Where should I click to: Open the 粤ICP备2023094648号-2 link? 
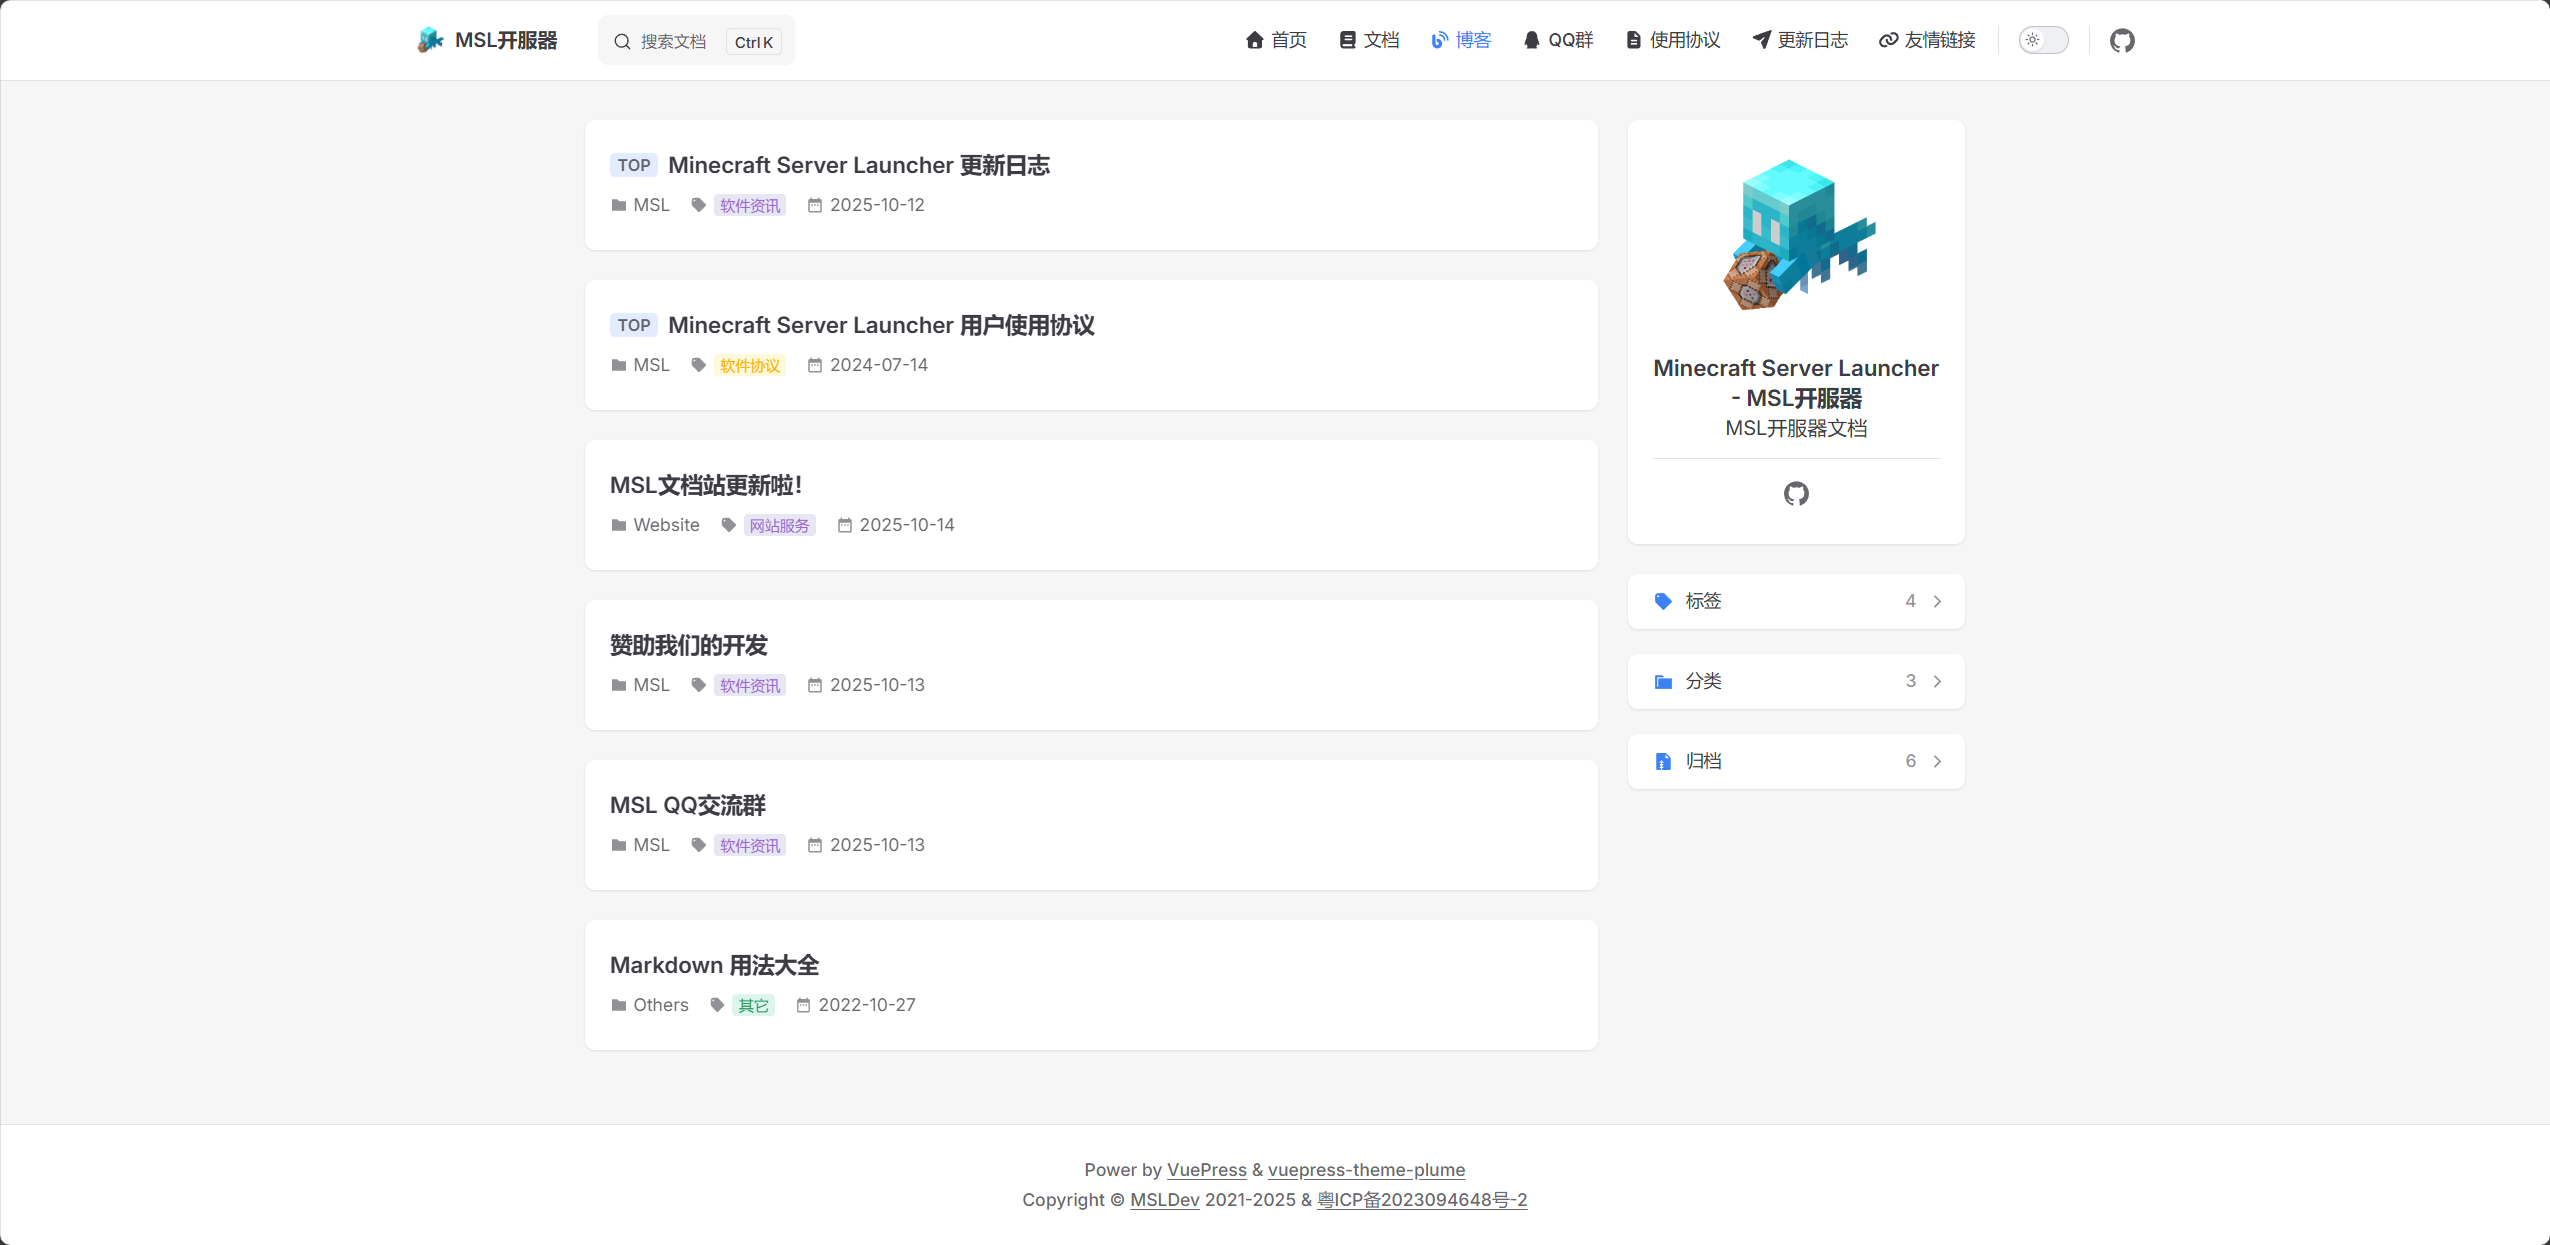coord(1421,1199)
